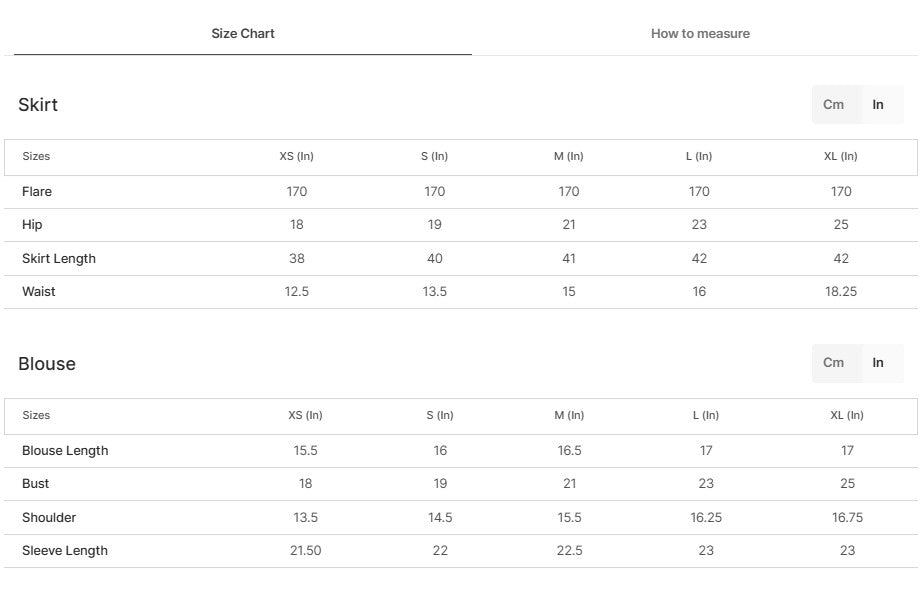The width and height of the screenshot is (923, 592).
Task: Click the Shoulder row label
Action: (x=49, y=518)
